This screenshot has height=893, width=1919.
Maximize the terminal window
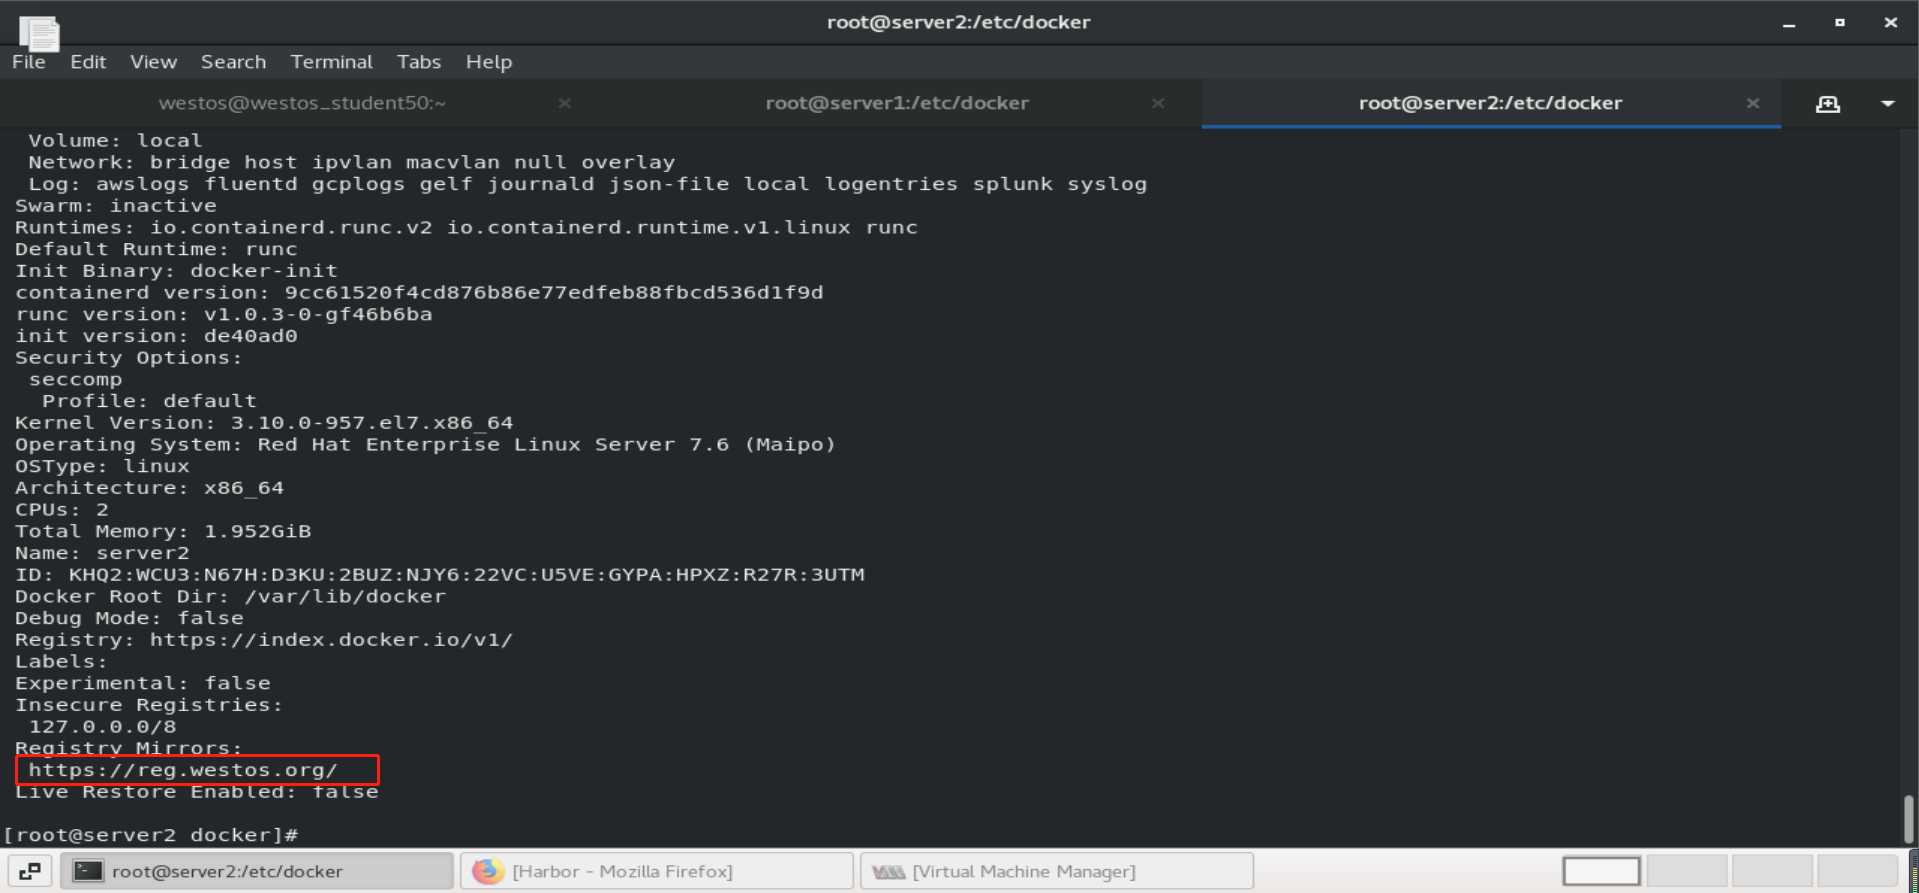(1839, 23)
